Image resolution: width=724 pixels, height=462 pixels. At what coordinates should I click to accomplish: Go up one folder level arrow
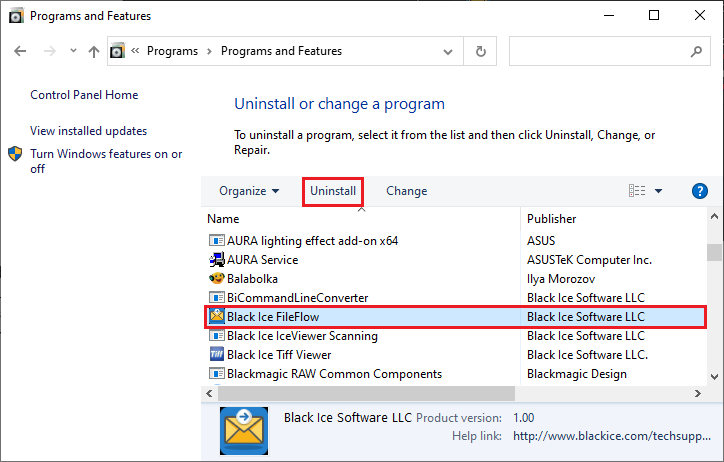[x=94, y=51]
